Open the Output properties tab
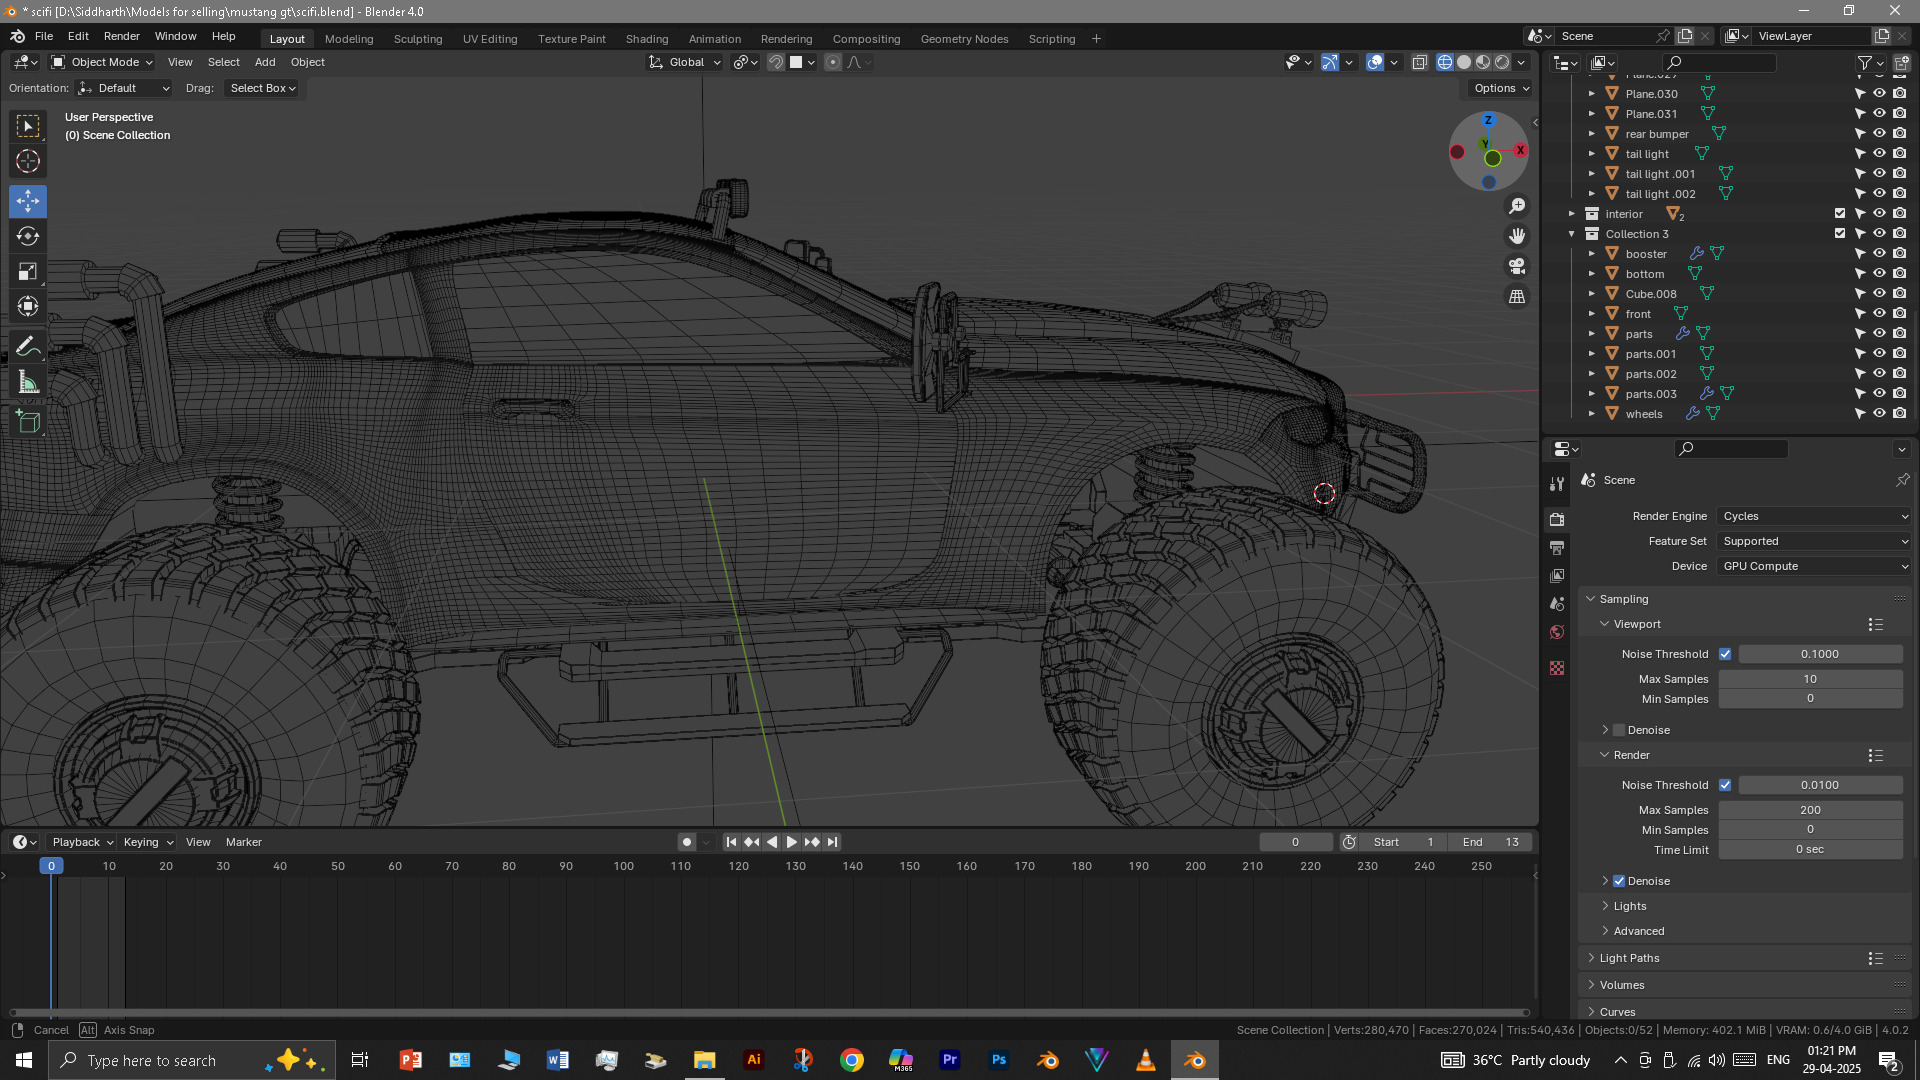The height and width of the screenshot is (1080, 1920). click(1557, 547)
